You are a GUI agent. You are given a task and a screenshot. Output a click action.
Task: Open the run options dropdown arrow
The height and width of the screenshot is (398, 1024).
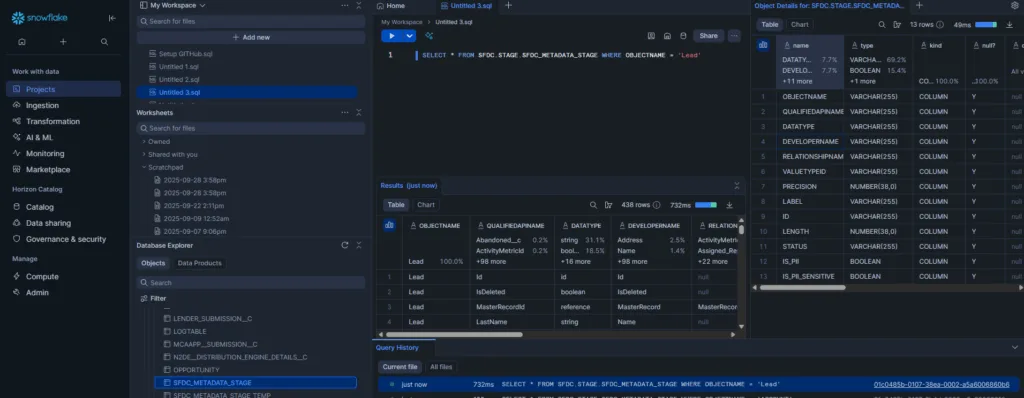coord(409,36)
